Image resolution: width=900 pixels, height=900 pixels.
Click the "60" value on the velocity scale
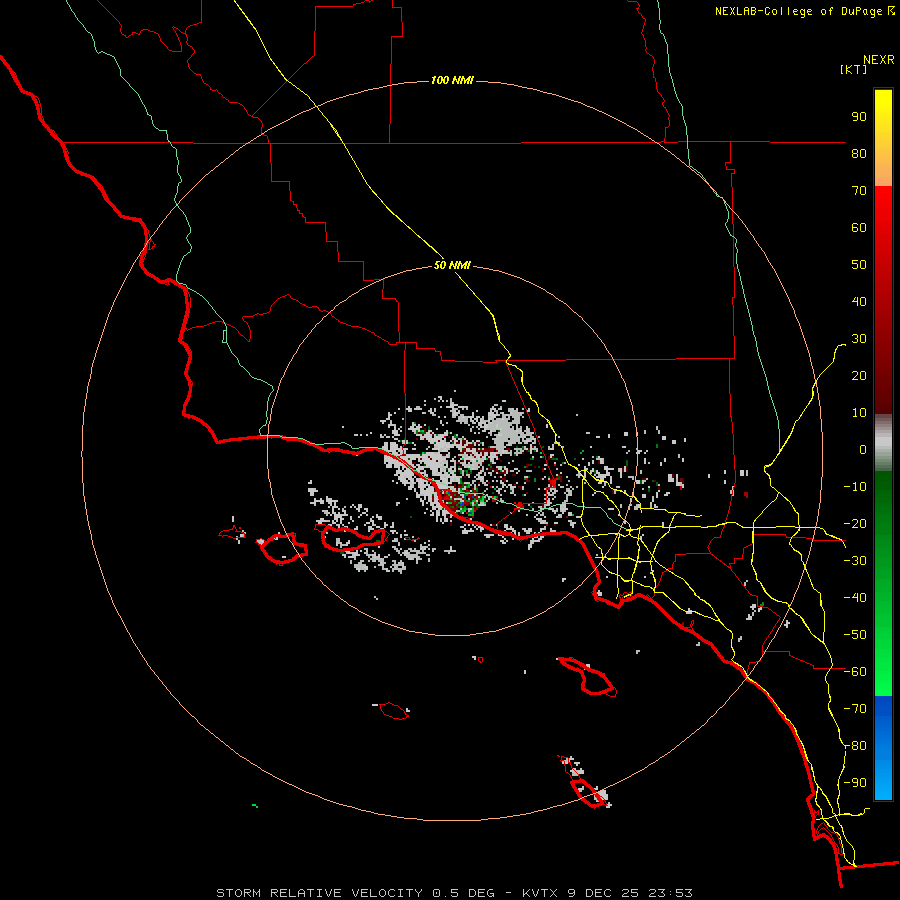pos(859,228)
